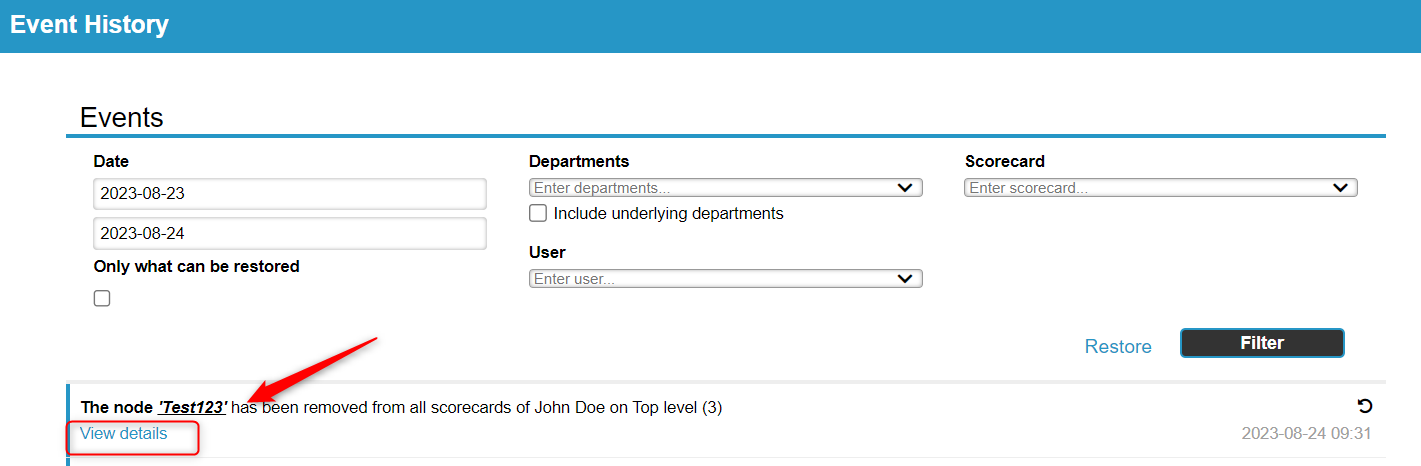This screenshot has width=1421, height=466.
Task: Focus the 'Enter scorecard...' placeholder text
Action: (x=1028, y=188)
